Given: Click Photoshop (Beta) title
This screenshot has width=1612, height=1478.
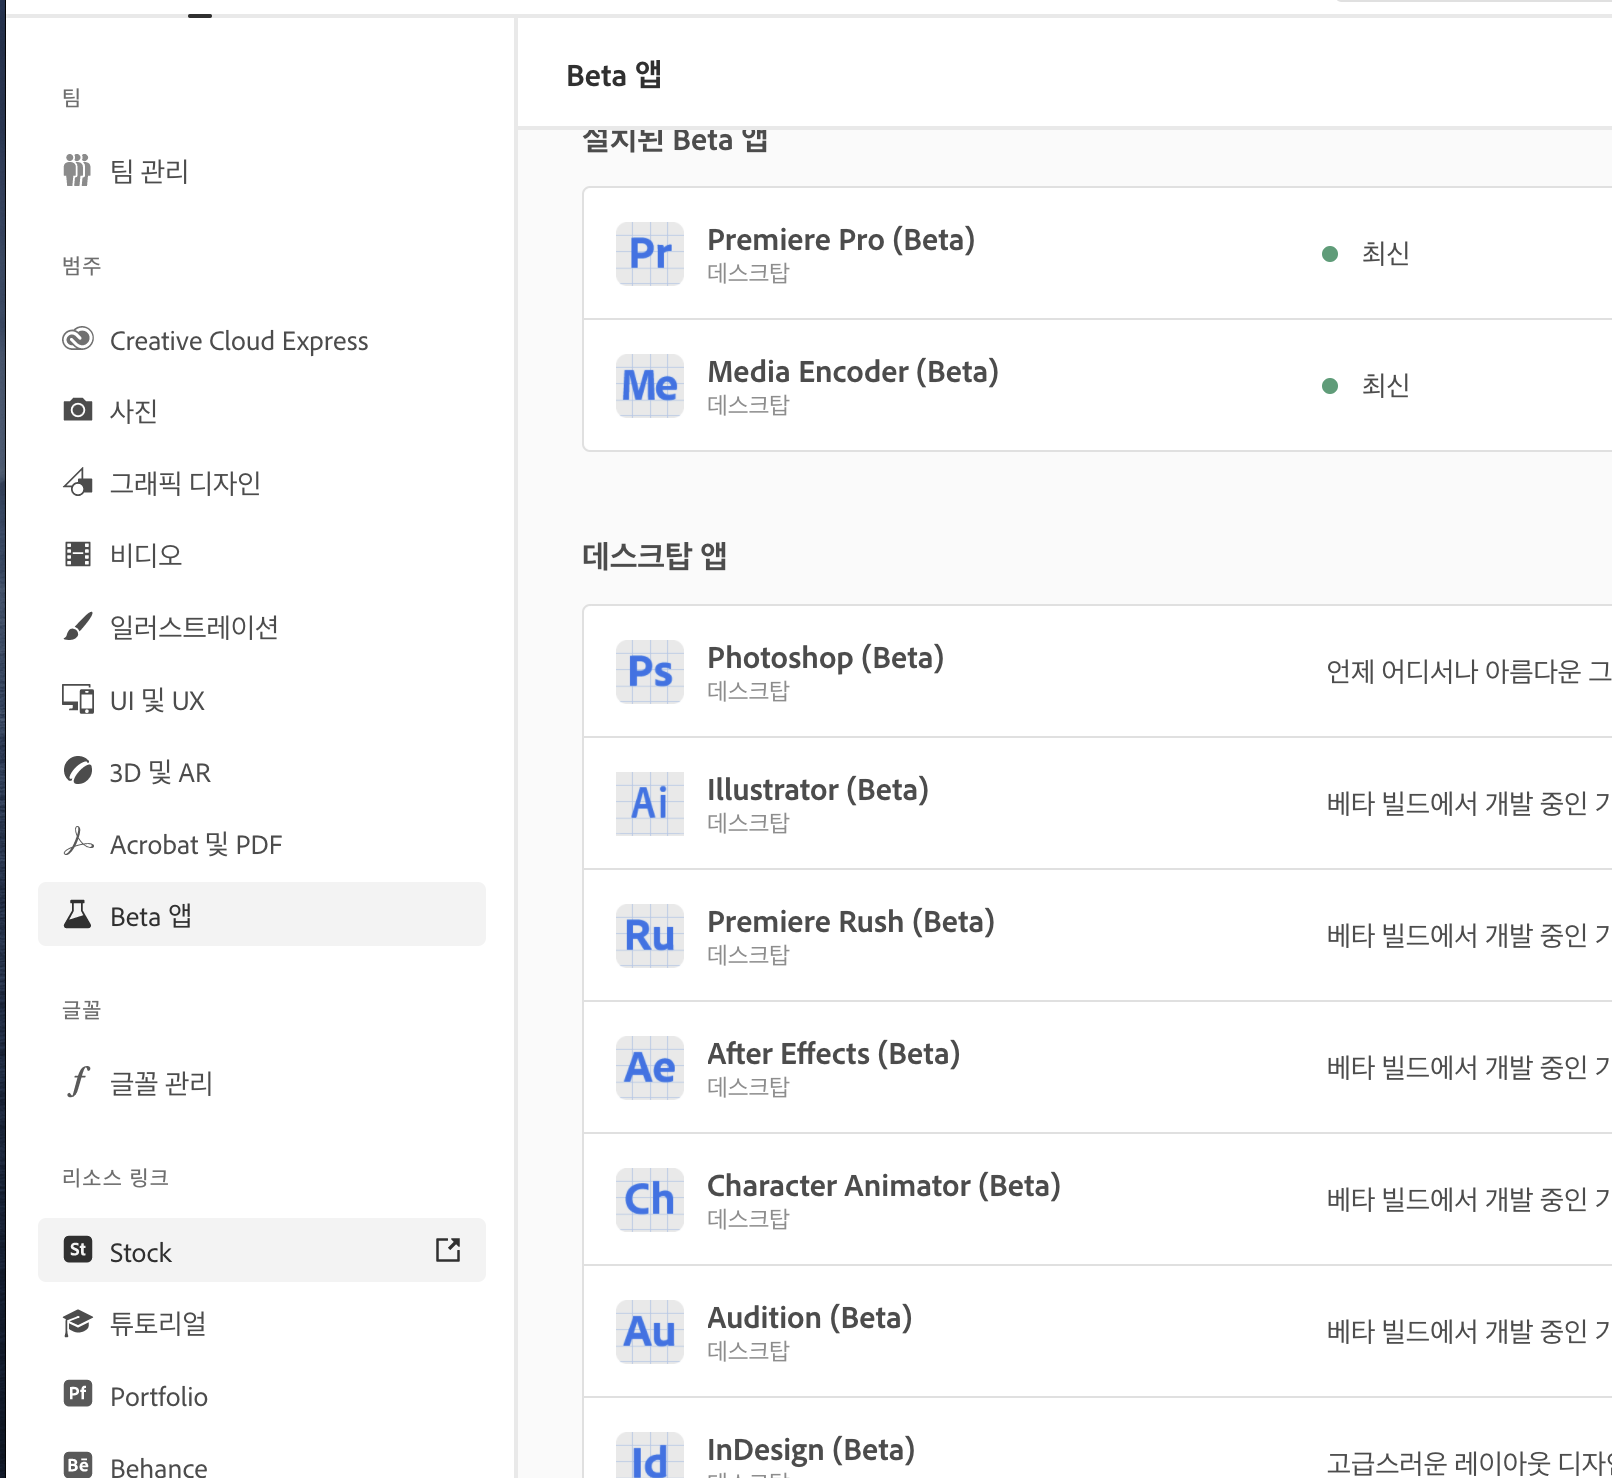Looking at the screenshot, I should [826, 658].
